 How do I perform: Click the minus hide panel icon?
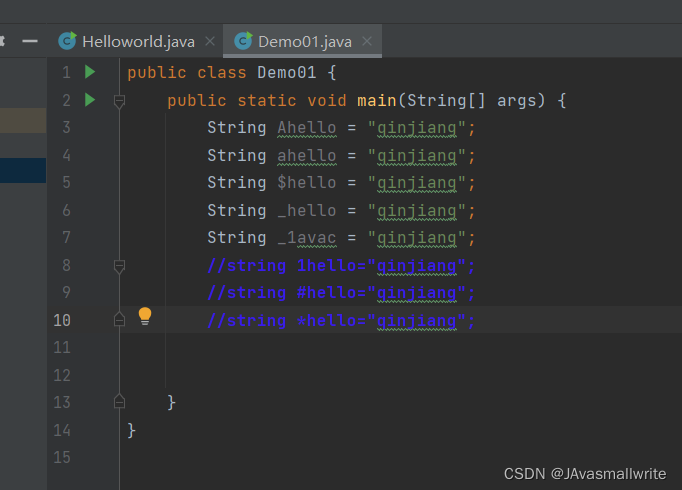coord(30,41)
